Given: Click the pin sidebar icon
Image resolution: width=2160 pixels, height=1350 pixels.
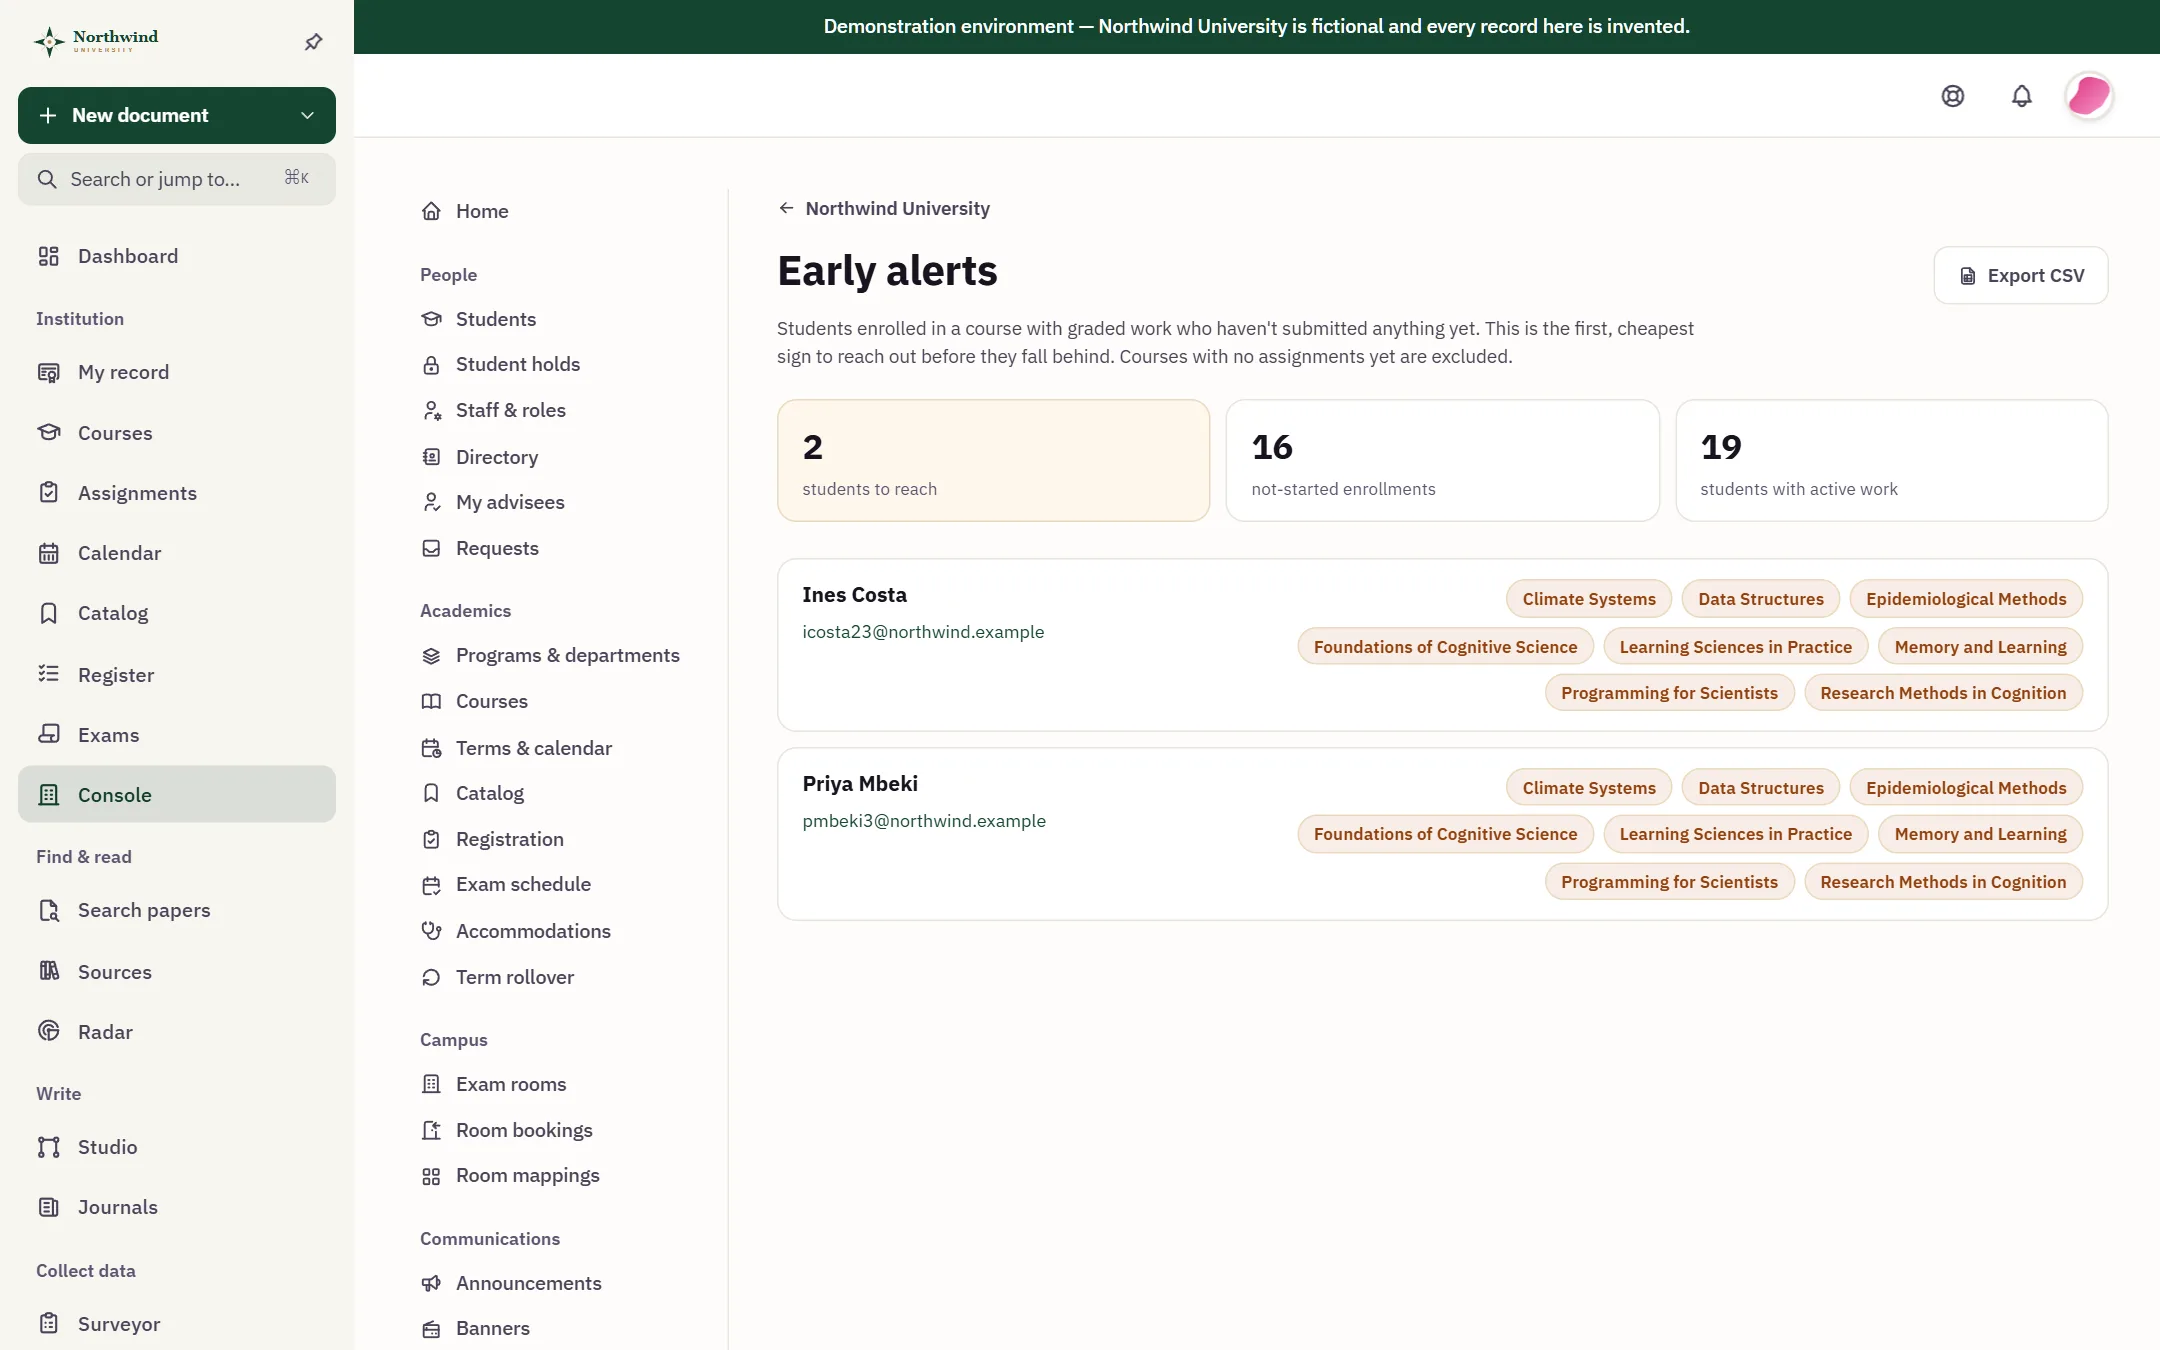Looking at the screenshot, I should click(x=313, y=41).
